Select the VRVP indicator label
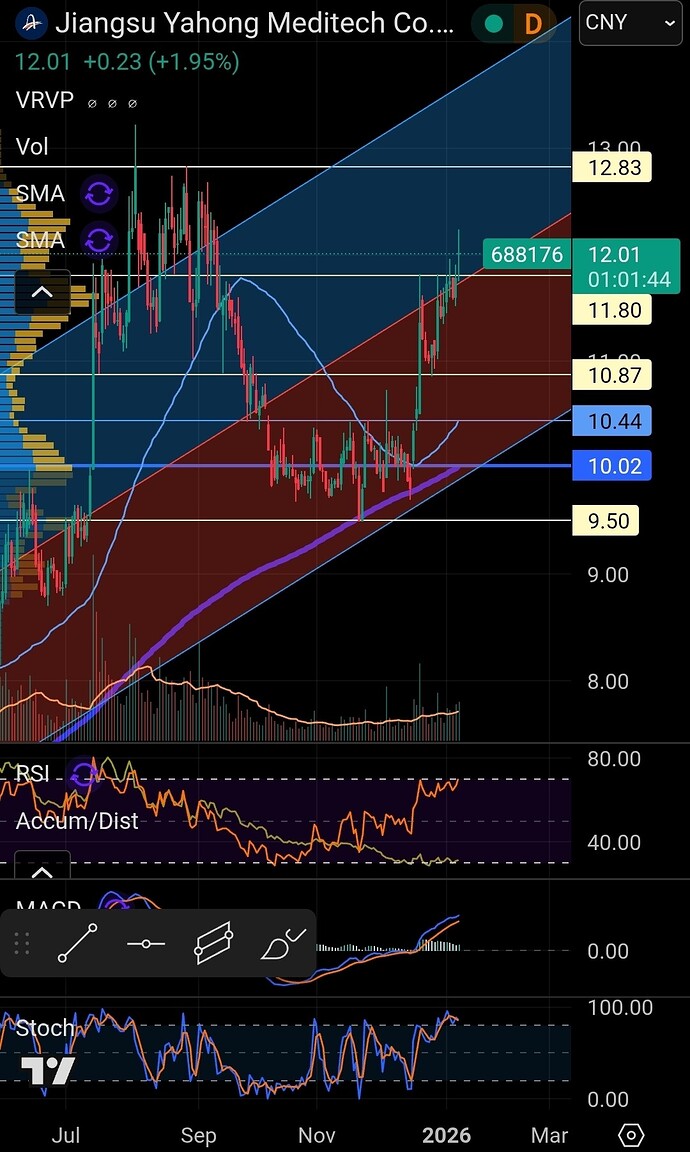 [x=45, y=100]
